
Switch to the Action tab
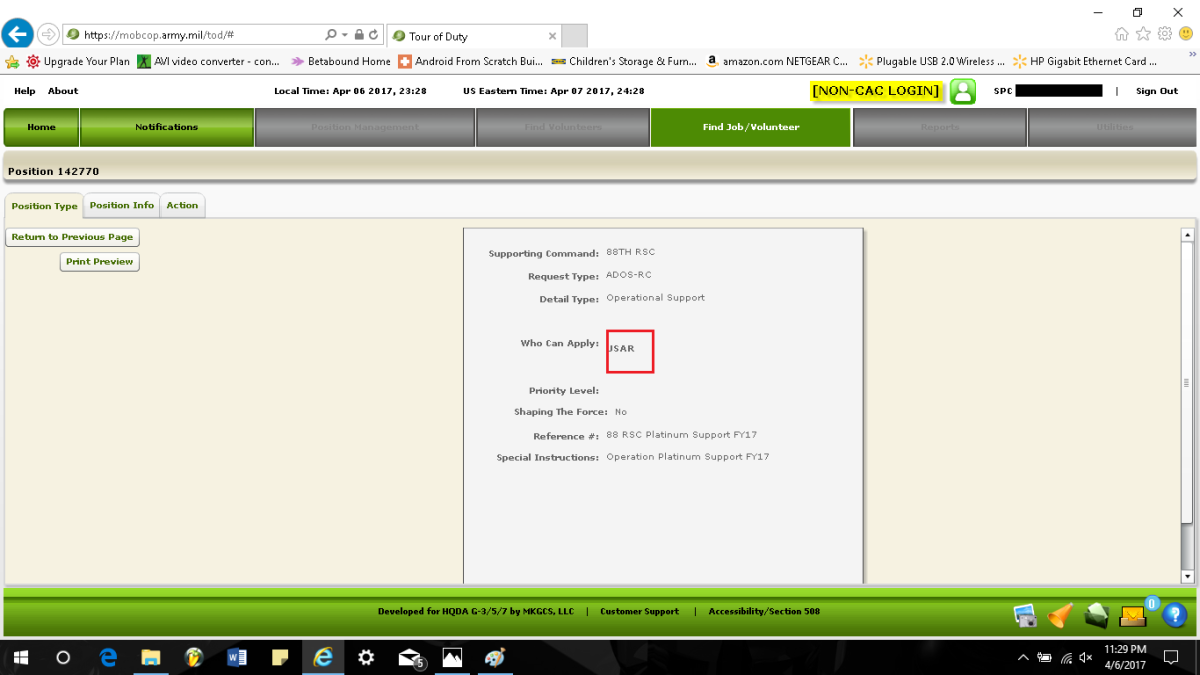coord(182,206)
